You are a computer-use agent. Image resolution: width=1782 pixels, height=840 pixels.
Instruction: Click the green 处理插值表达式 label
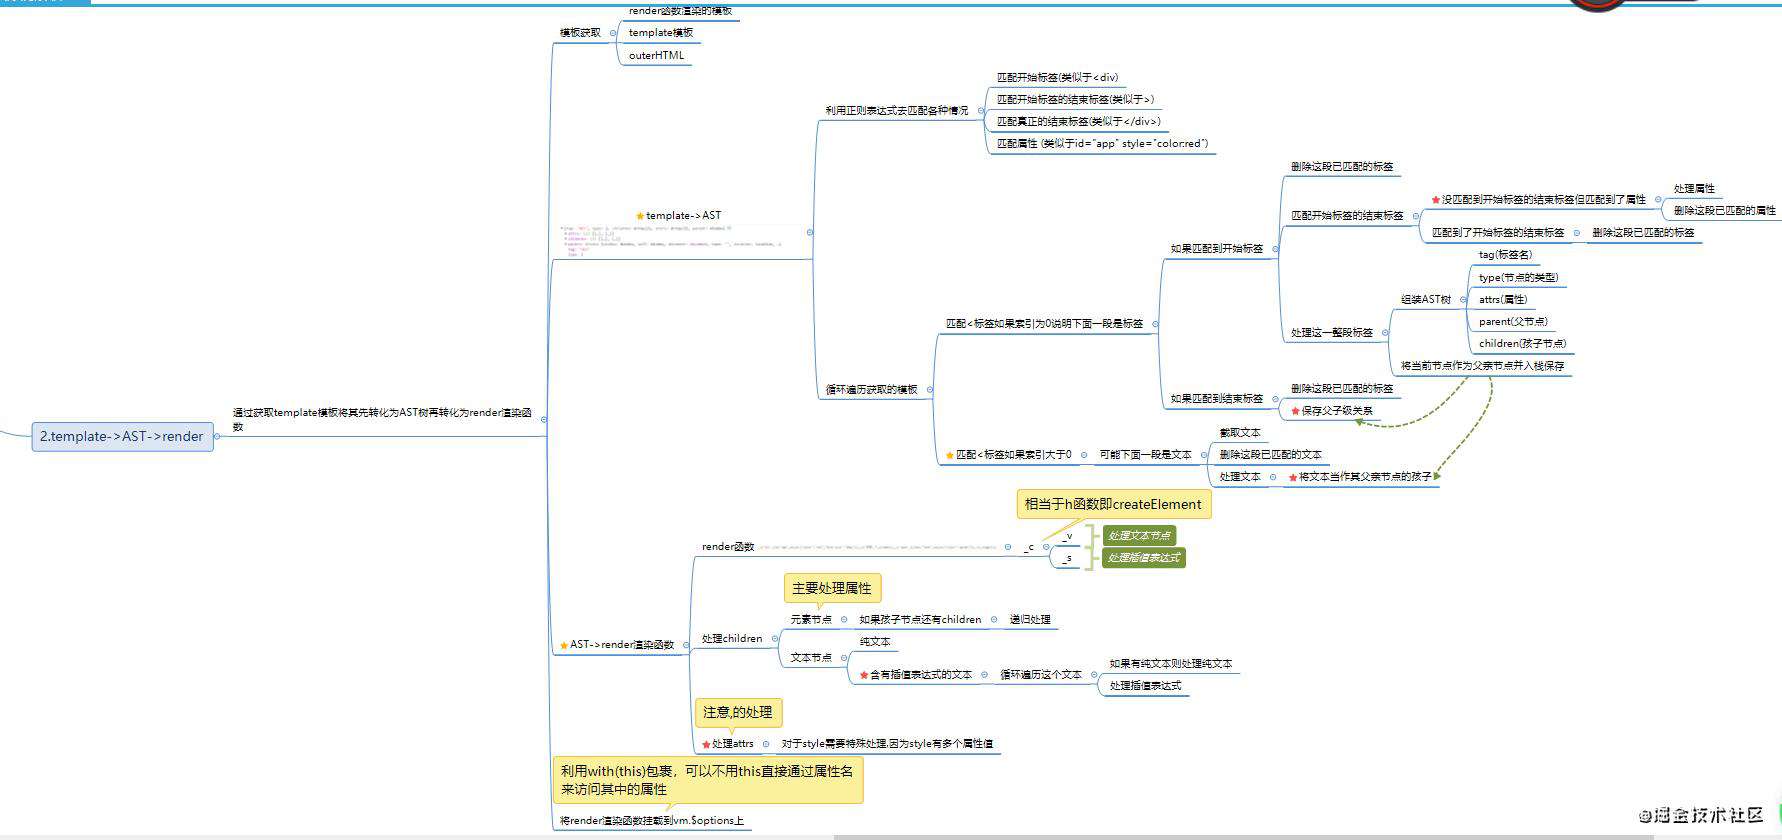tap(1144, 558)
